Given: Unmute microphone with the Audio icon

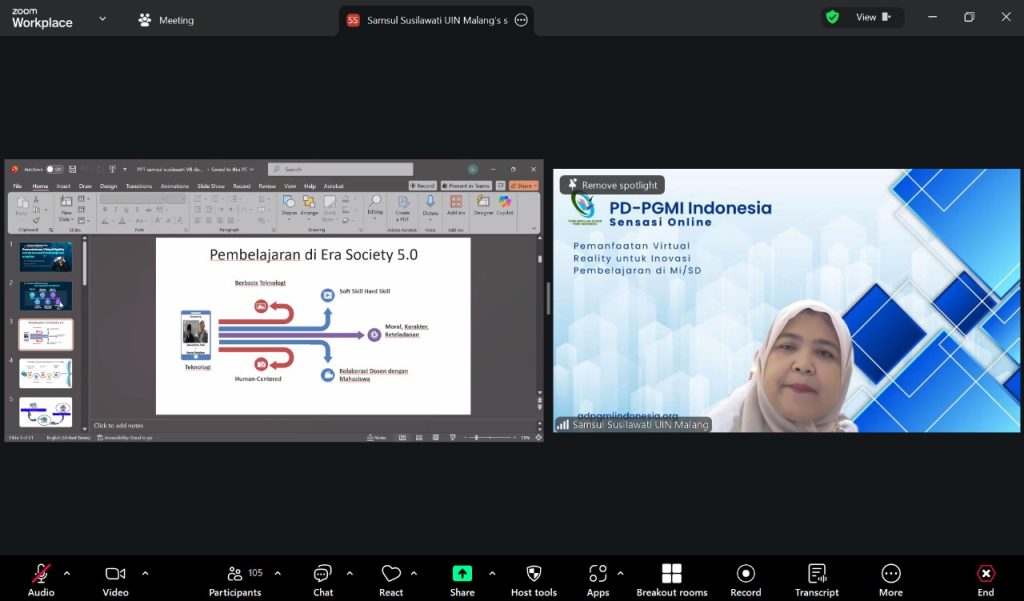Looking at the screenshot, I should [41, 574].
